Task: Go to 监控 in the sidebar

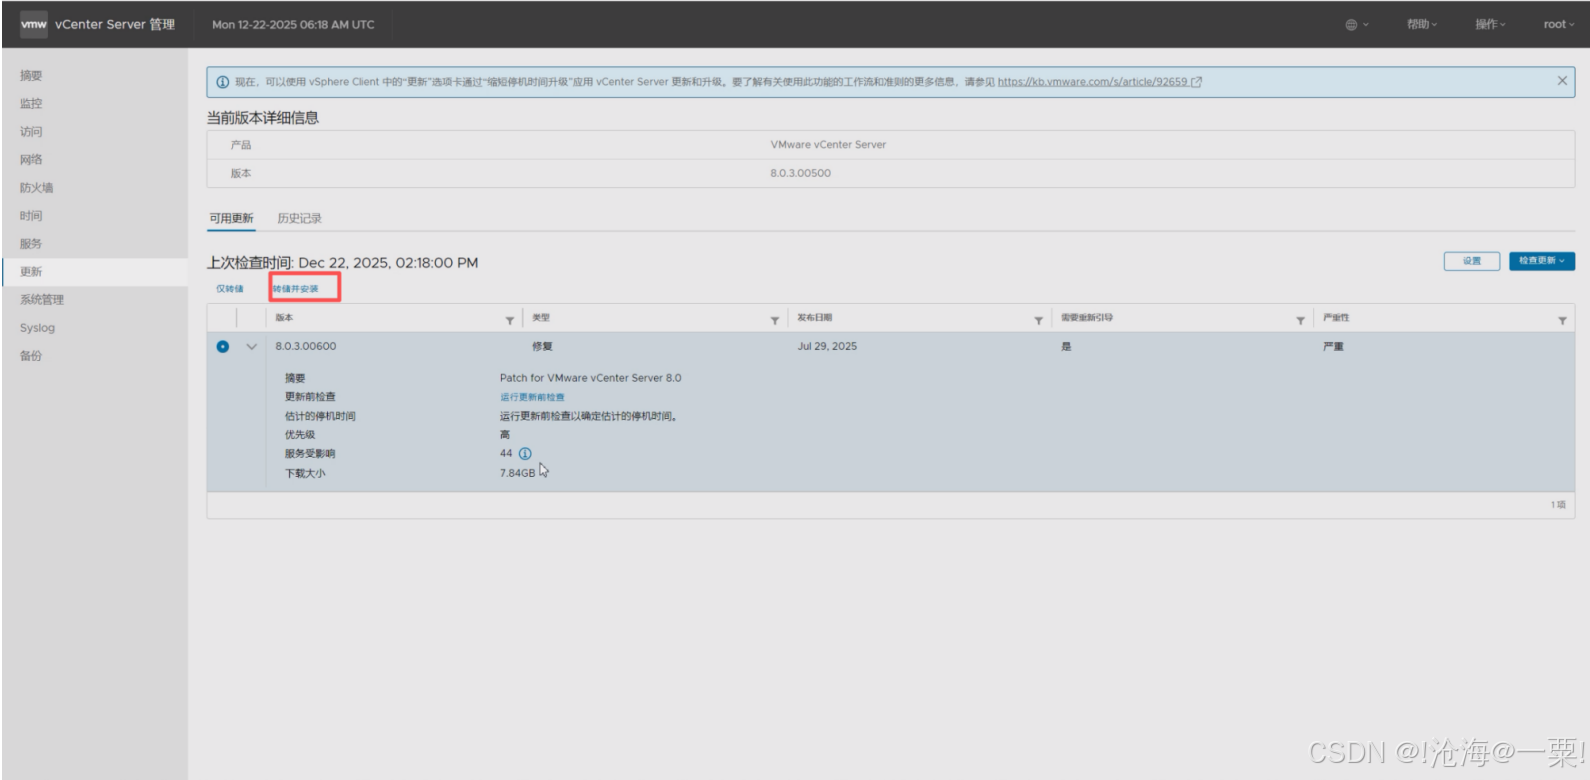Action: (31, 103)
